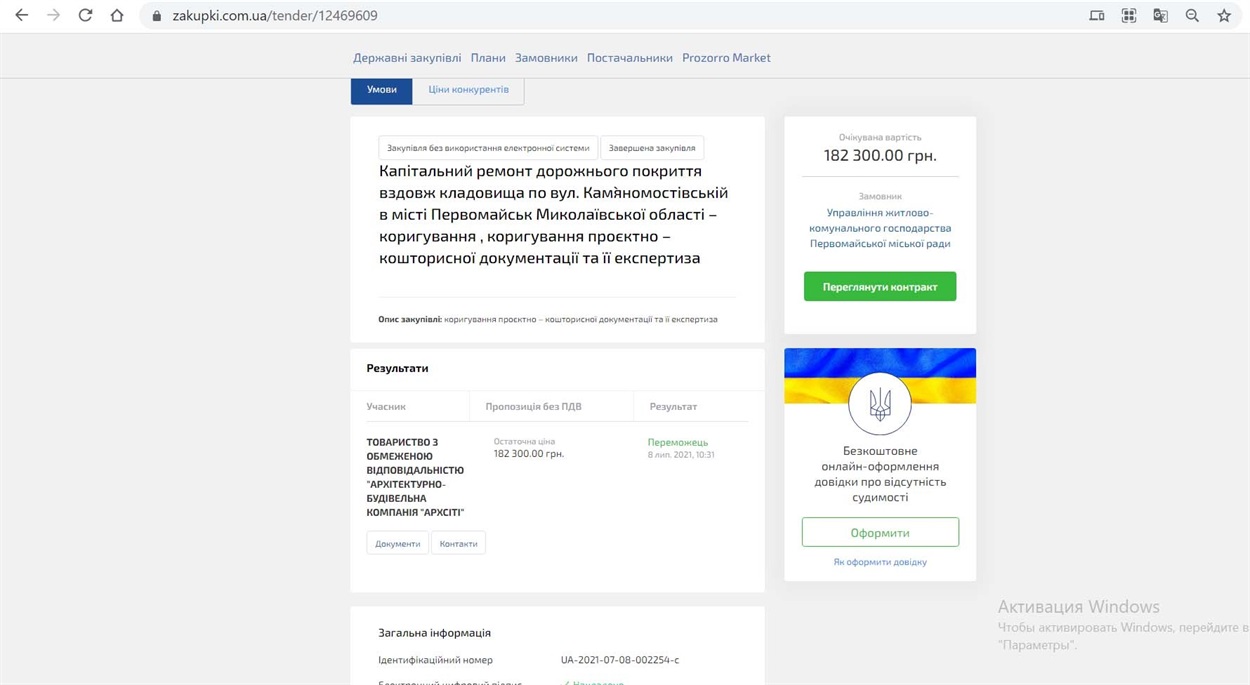Click the Ідентифікаційний номер label
Screen dimensions: 1250x685
click(x=435, y=660)
